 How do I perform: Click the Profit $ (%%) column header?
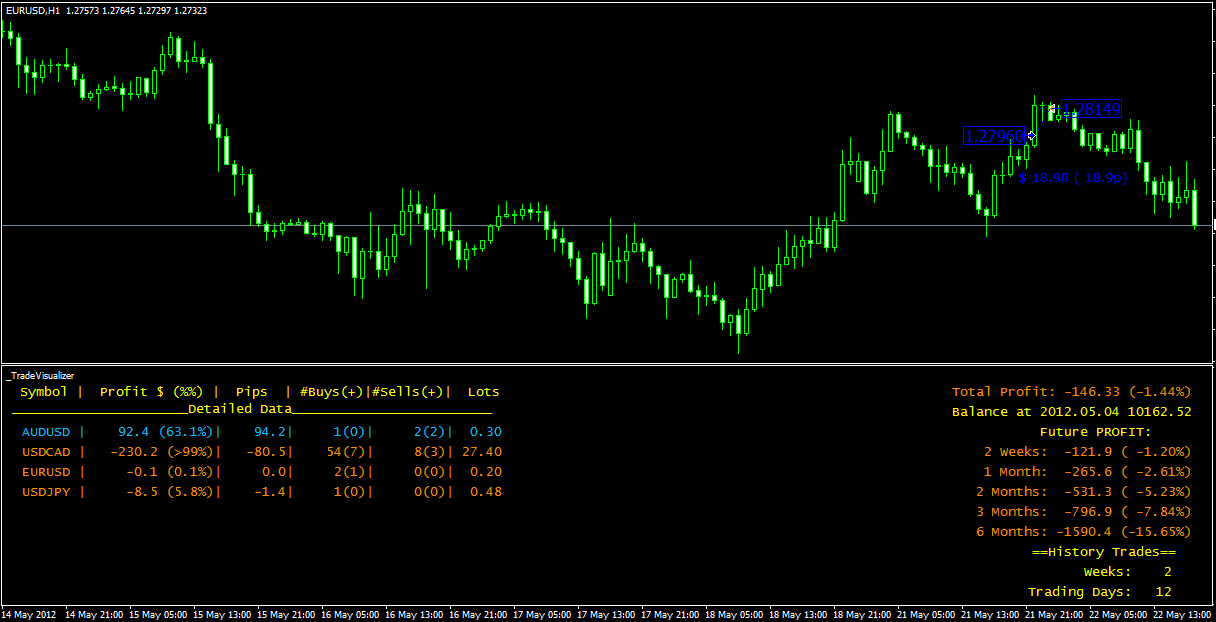[151, 392]
